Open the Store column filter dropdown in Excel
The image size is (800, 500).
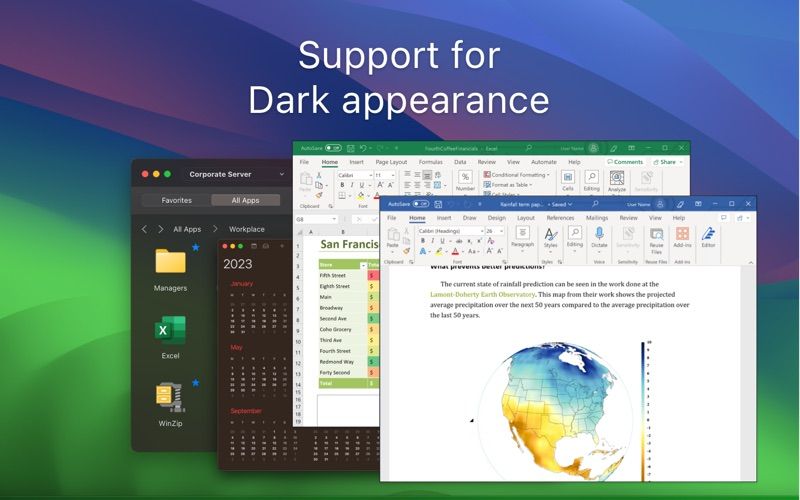click(363, 265)
